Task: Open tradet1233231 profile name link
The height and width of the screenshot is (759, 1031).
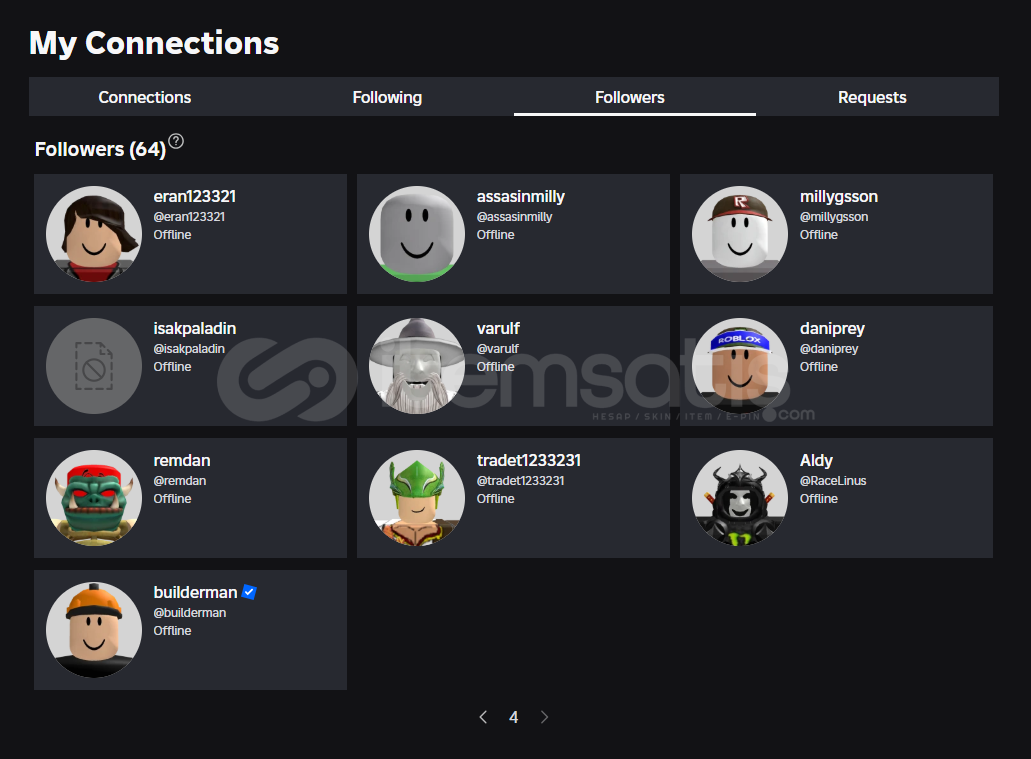Action: coord(528,461)
